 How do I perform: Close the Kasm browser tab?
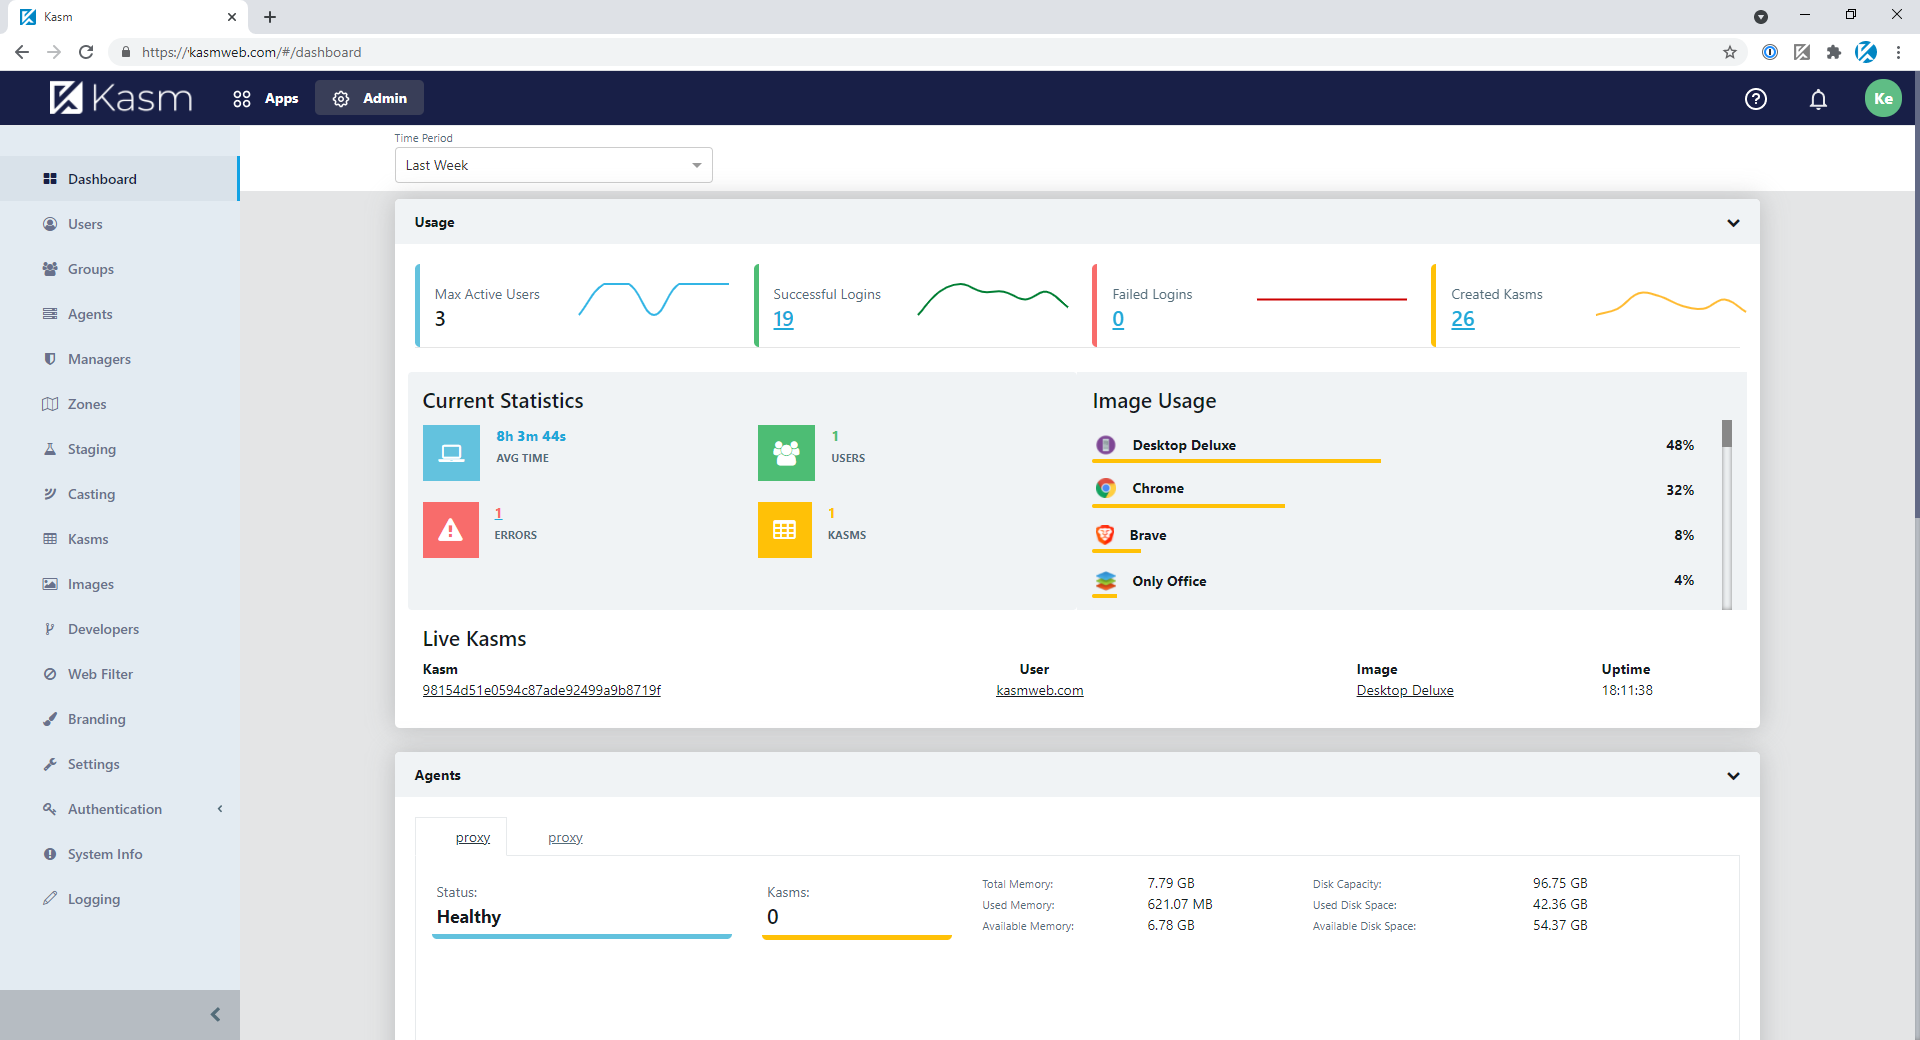(231, 17)
